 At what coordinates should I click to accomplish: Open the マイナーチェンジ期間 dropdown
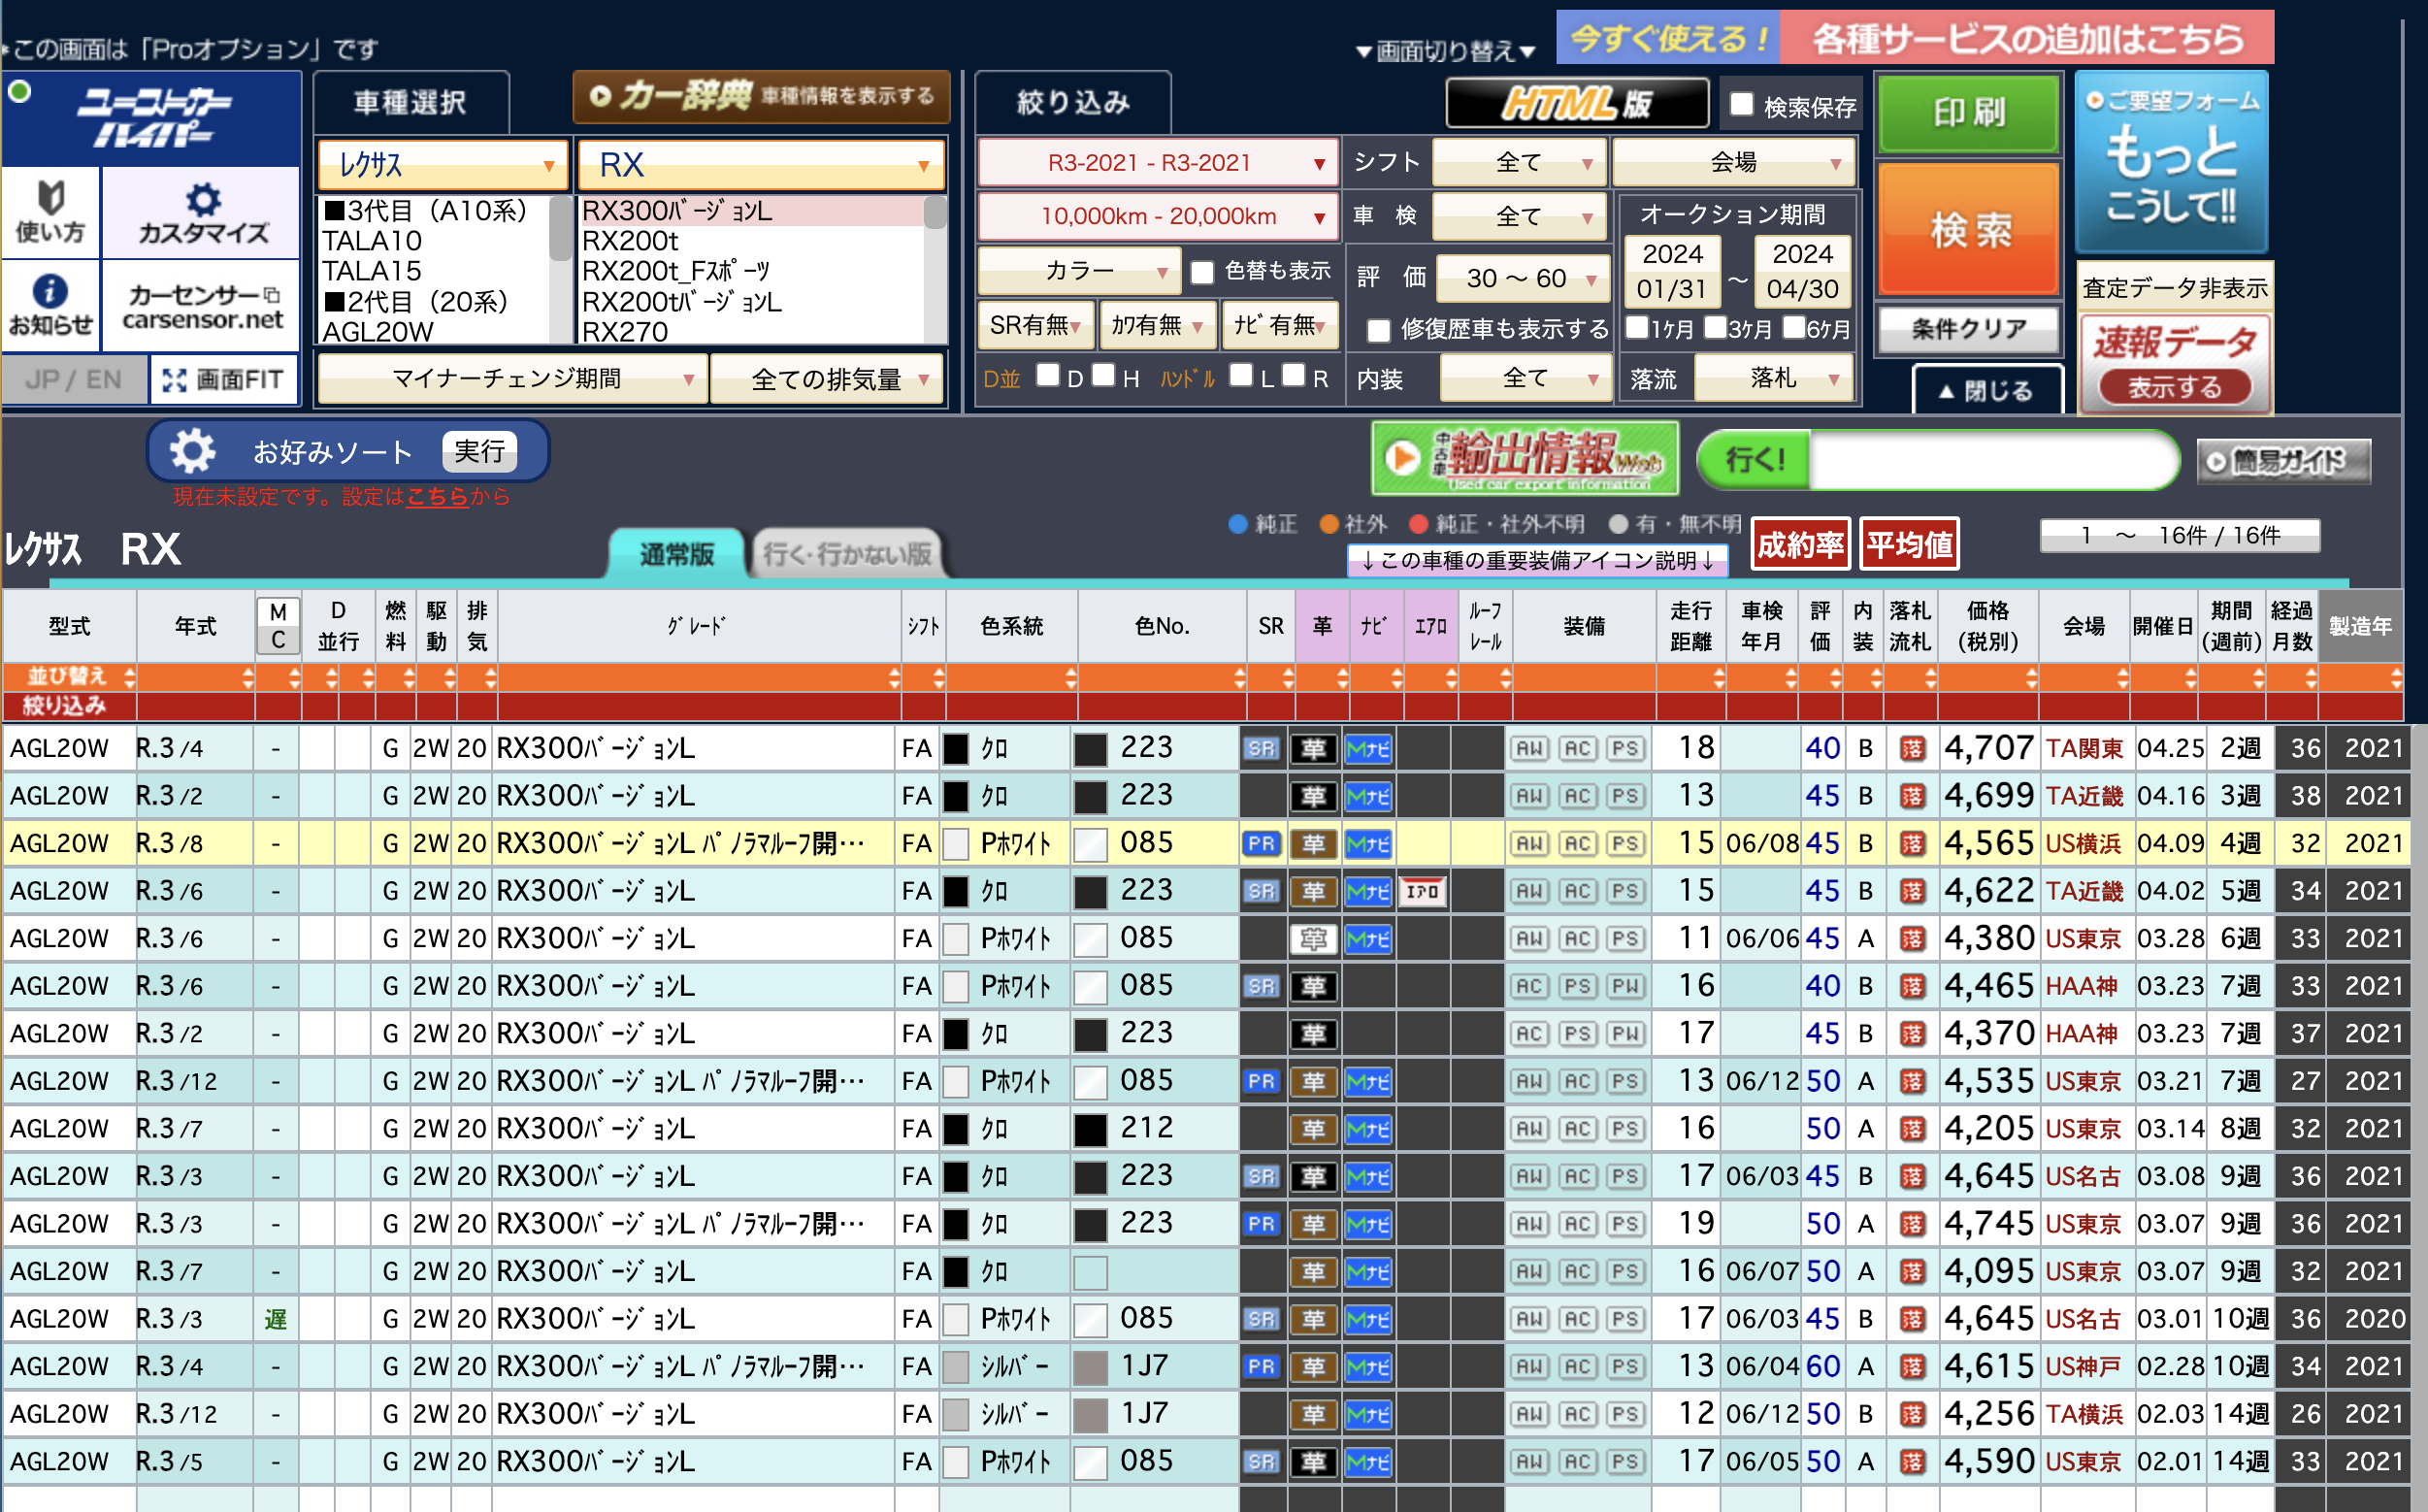(x=512, y=379)
